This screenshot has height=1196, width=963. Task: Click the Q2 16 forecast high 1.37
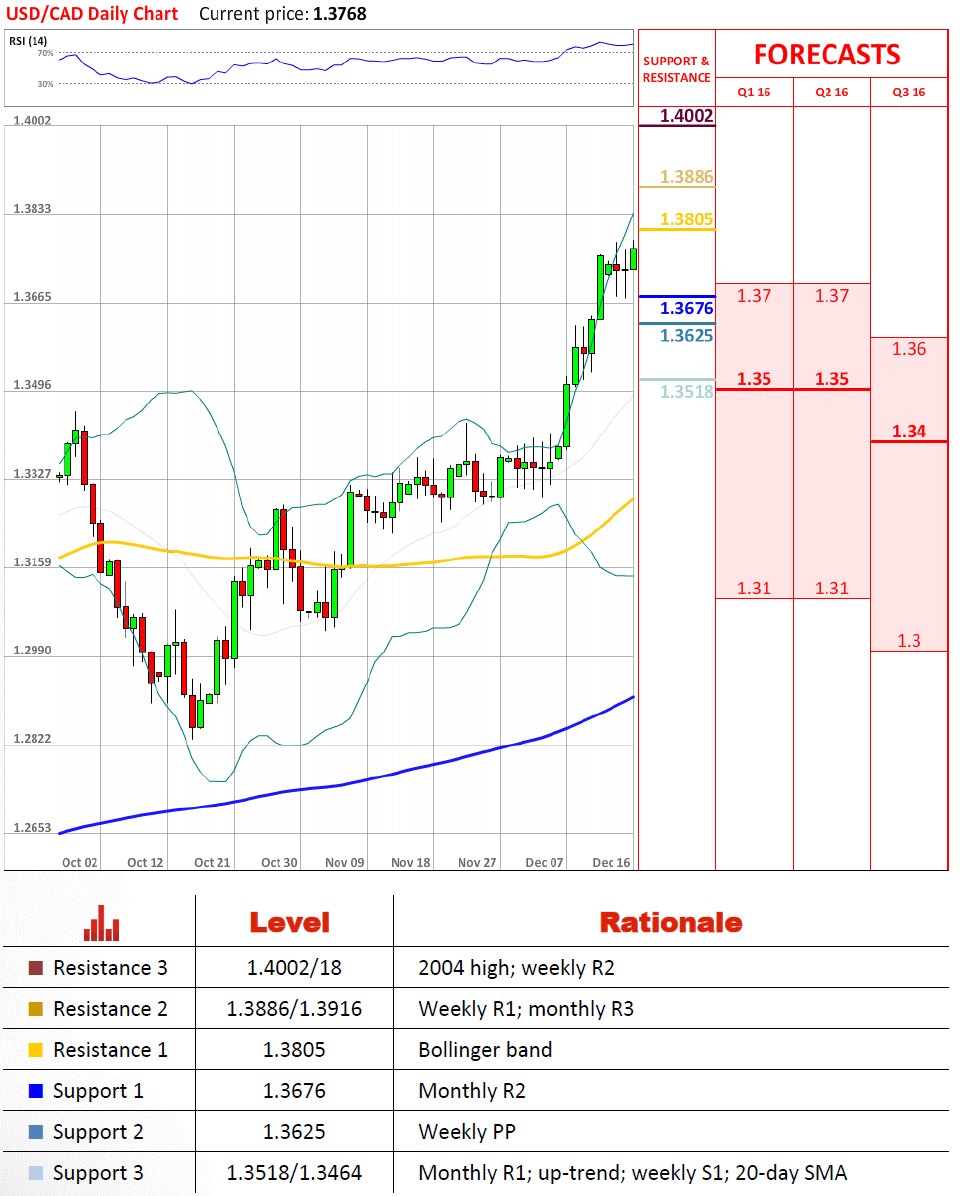832,296
